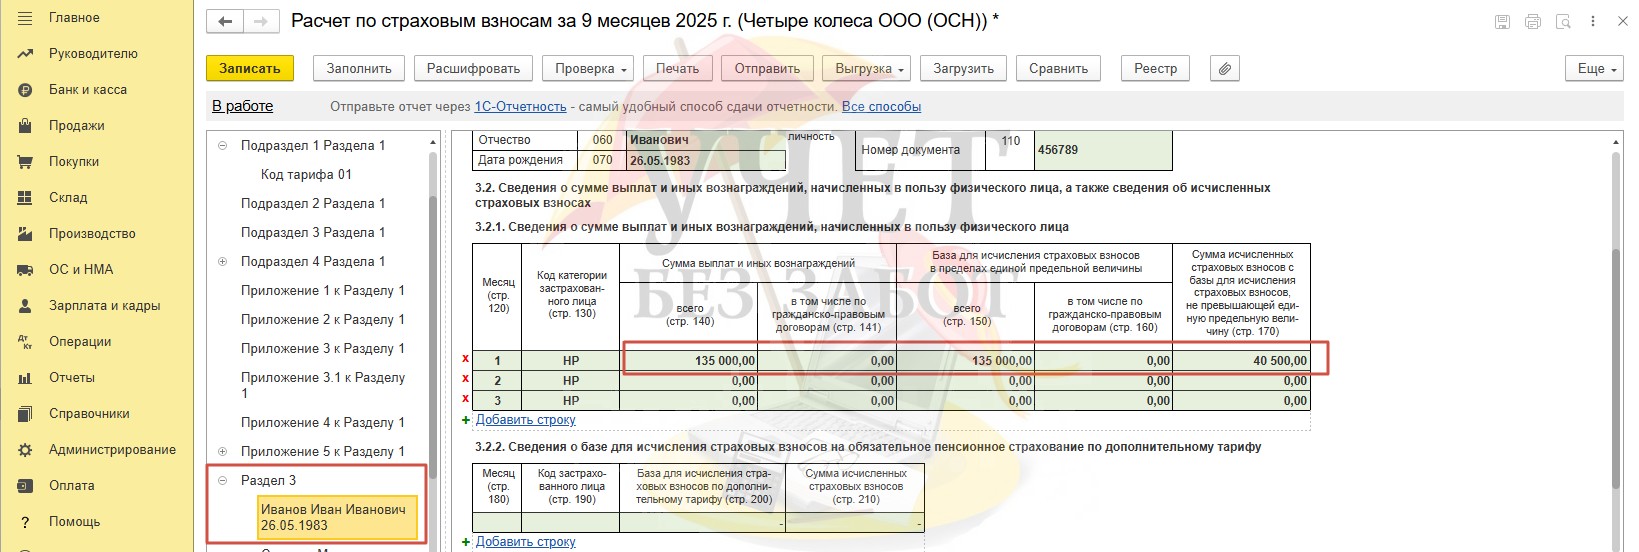Click the НР category code in row 2
Image resolution: width=1639 pixels, height=552 pixels.
pyautogui.click(x=571, y=381)
